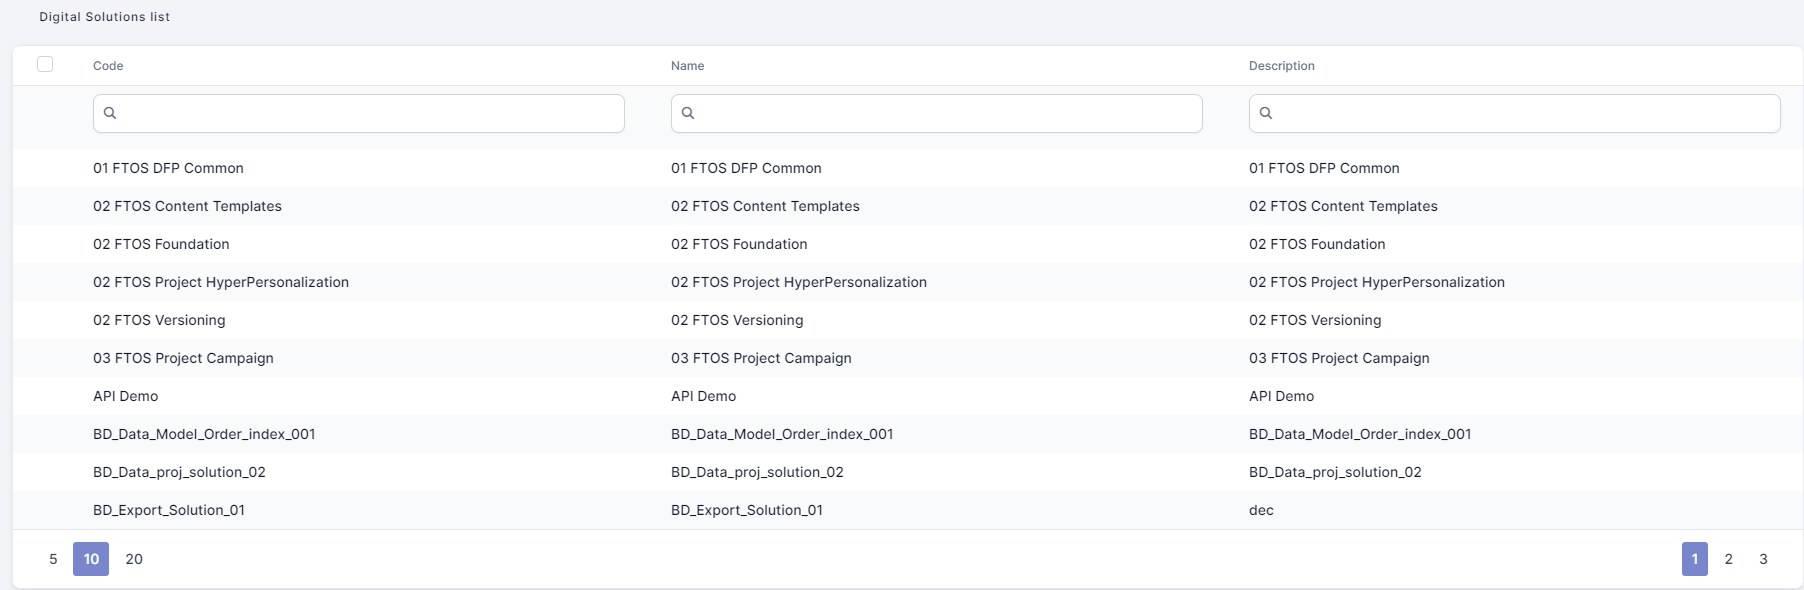1804x590 pixels.
Task: Set page size to 5 rows
Action: point(53,559)
